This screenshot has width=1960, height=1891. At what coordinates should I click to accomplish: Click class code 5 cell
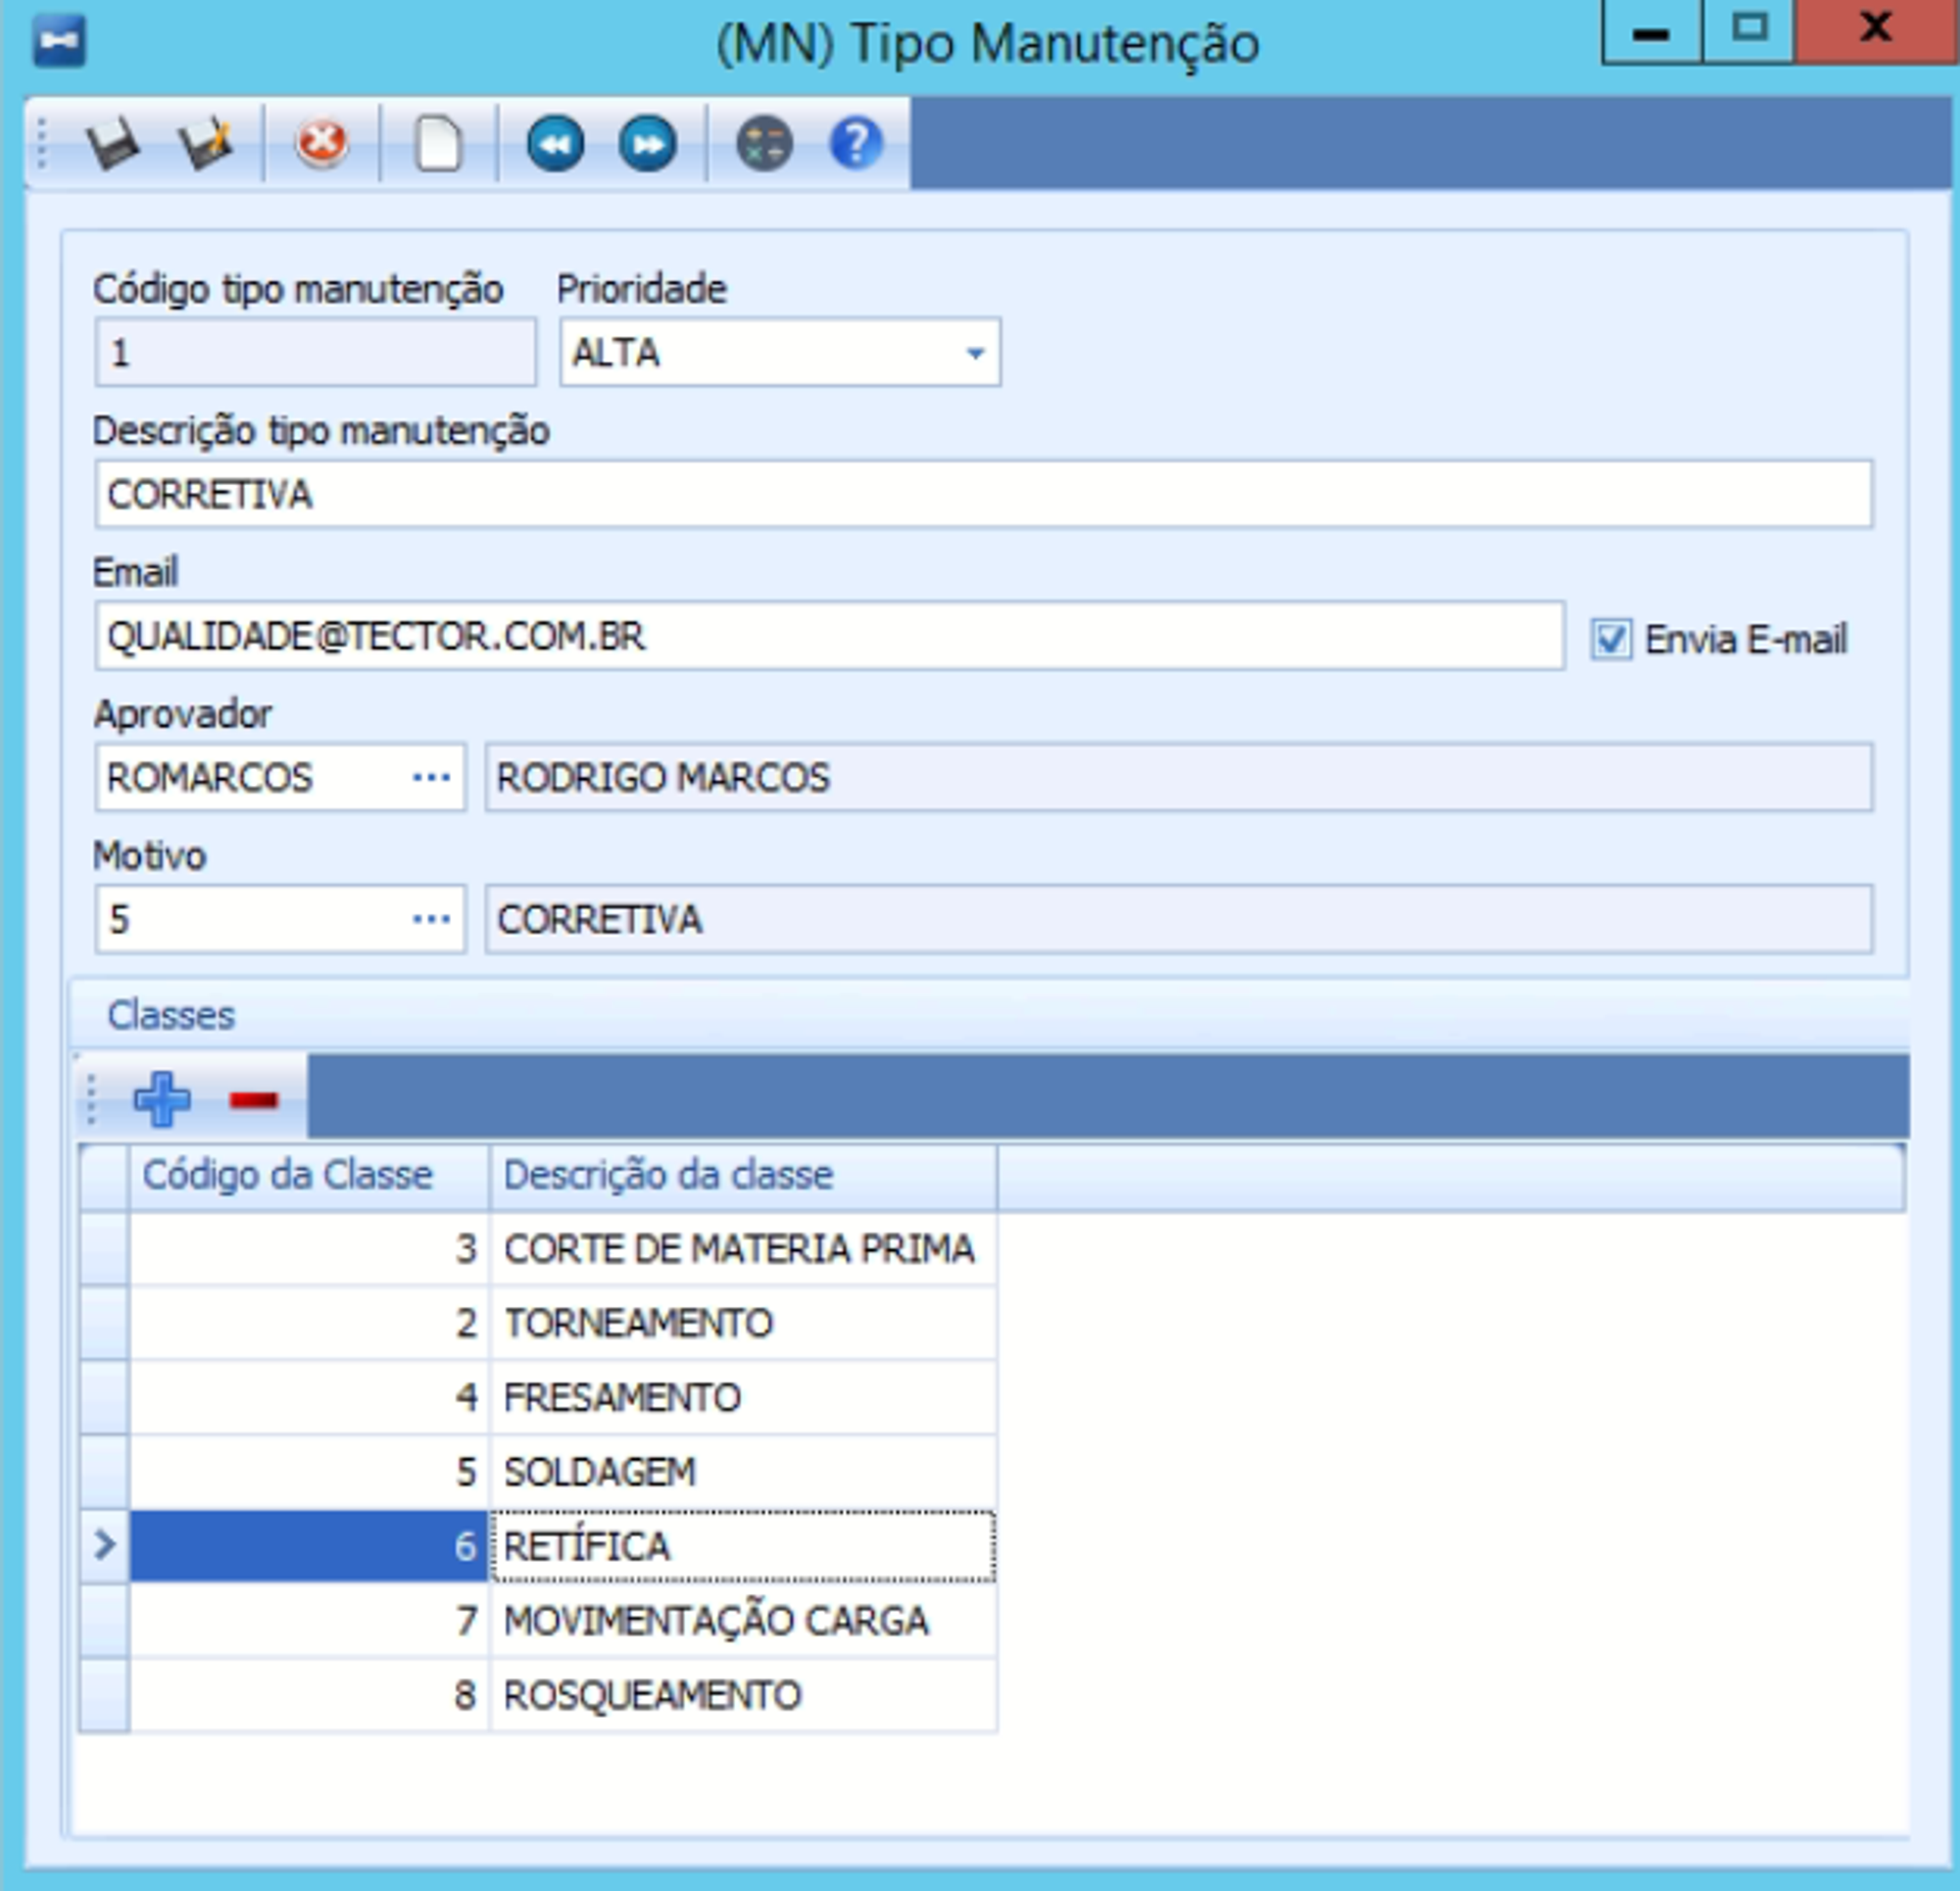click(309, 1472)
